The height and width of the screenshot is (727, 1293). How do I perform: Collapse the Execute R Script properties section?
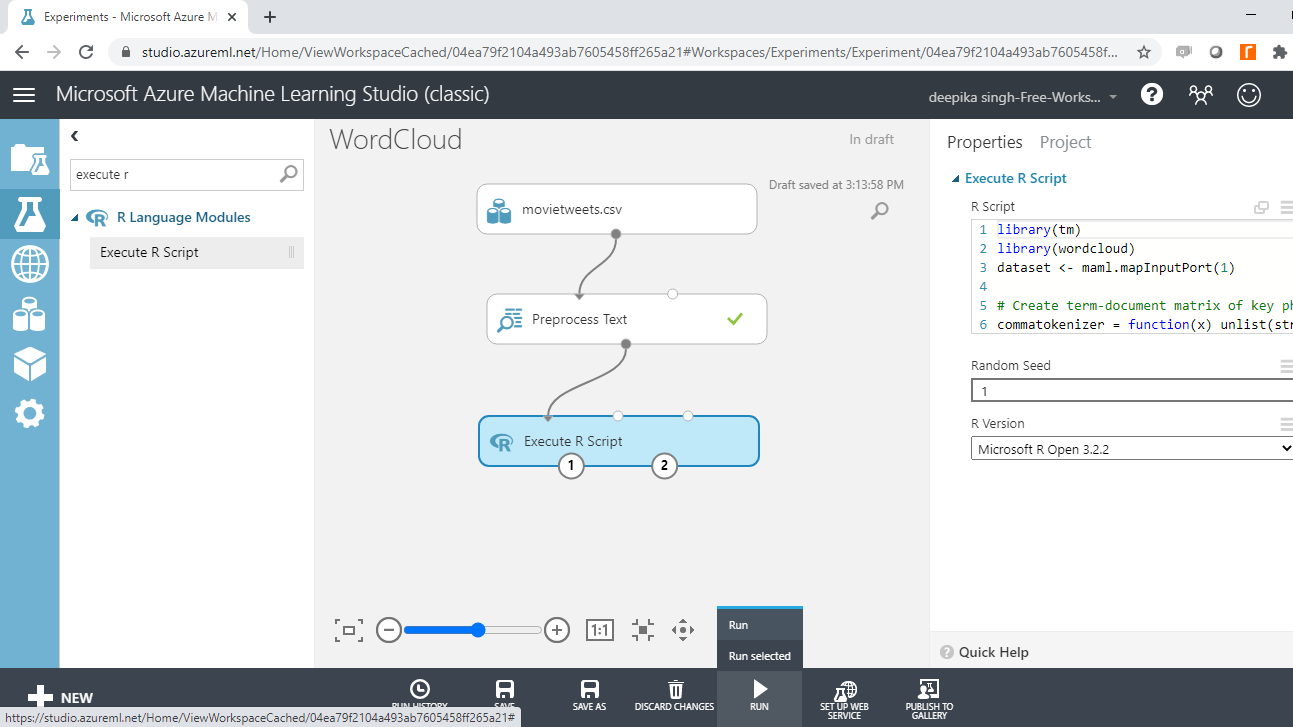pyautogui.click(x=955, y=179)
